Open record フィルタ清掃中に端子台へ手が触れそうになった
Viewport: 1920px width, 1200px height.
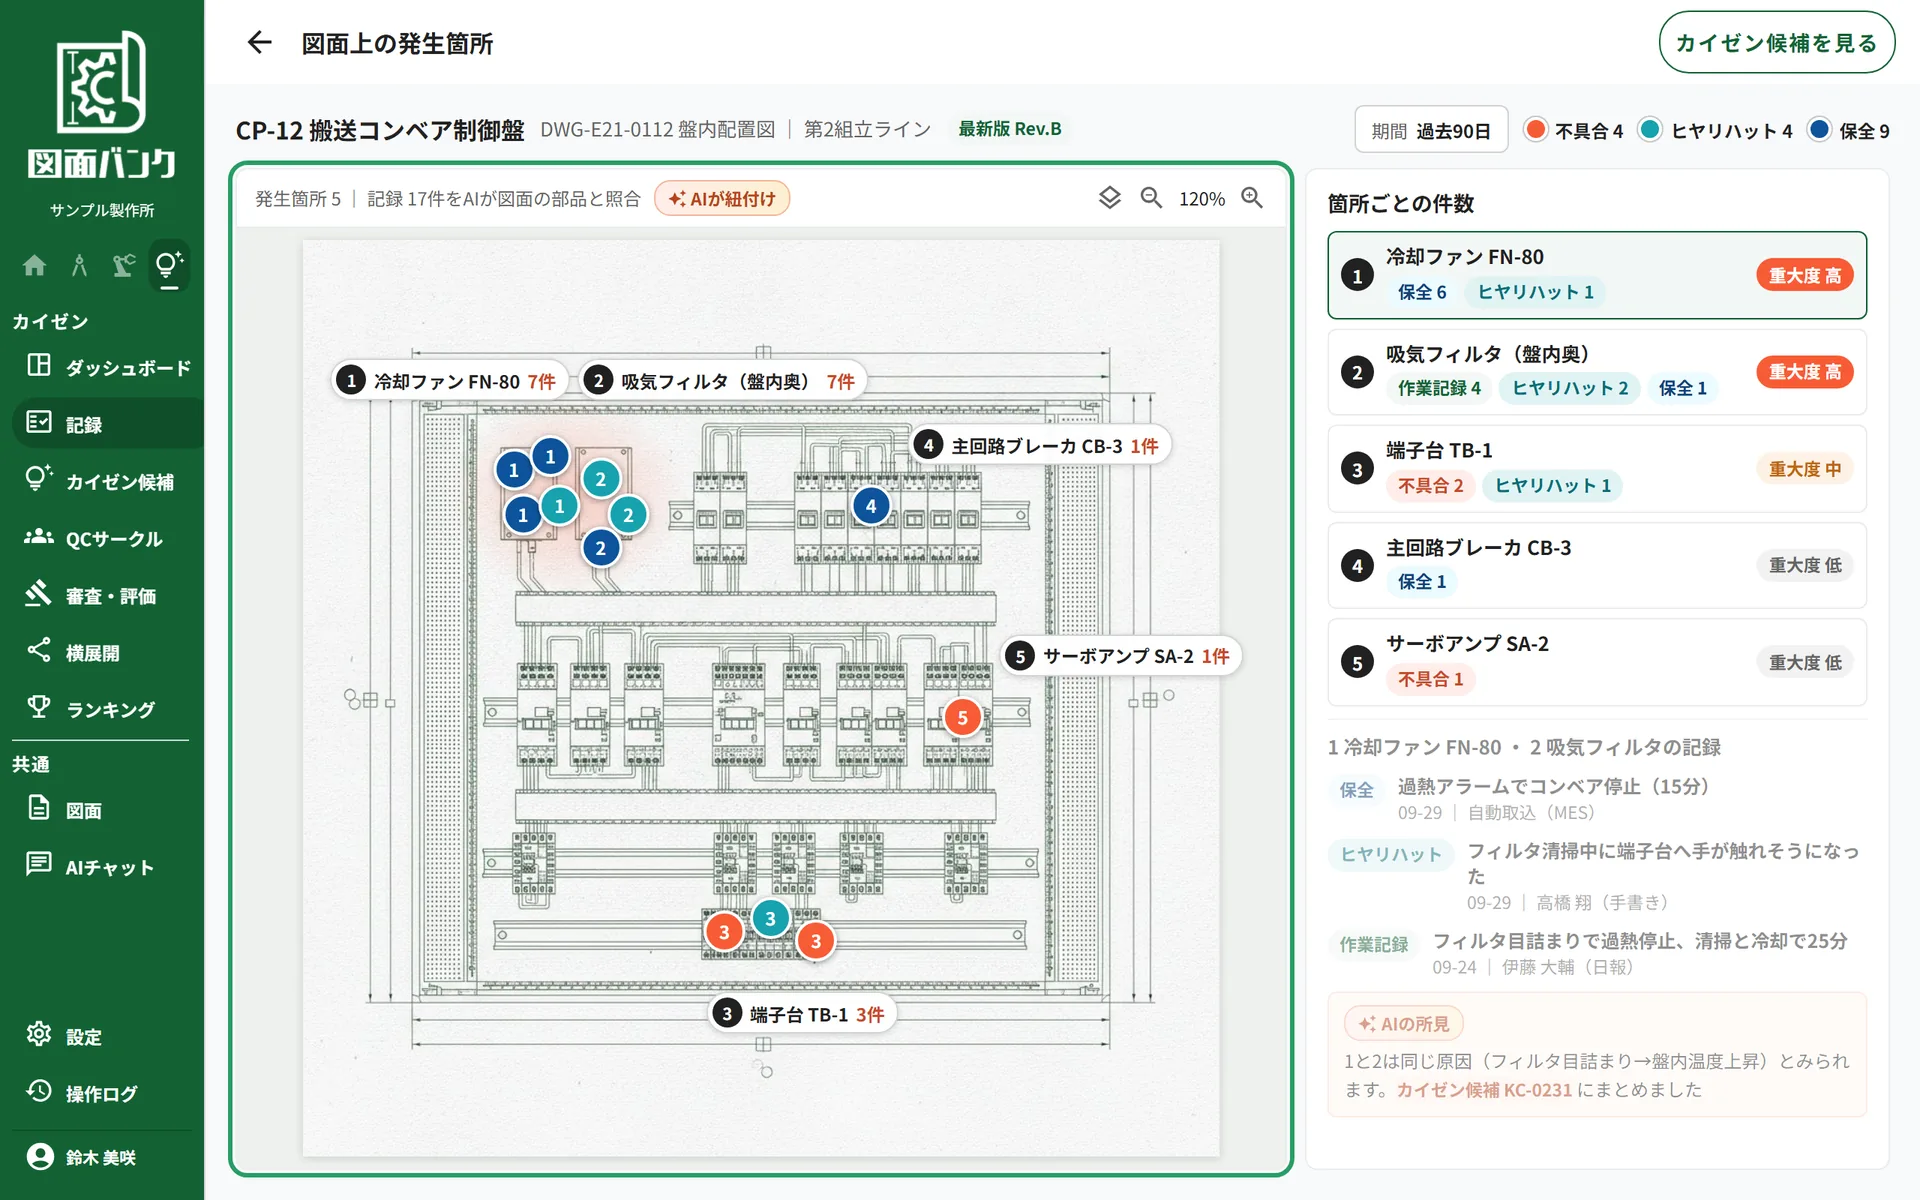pos(1596,876)
